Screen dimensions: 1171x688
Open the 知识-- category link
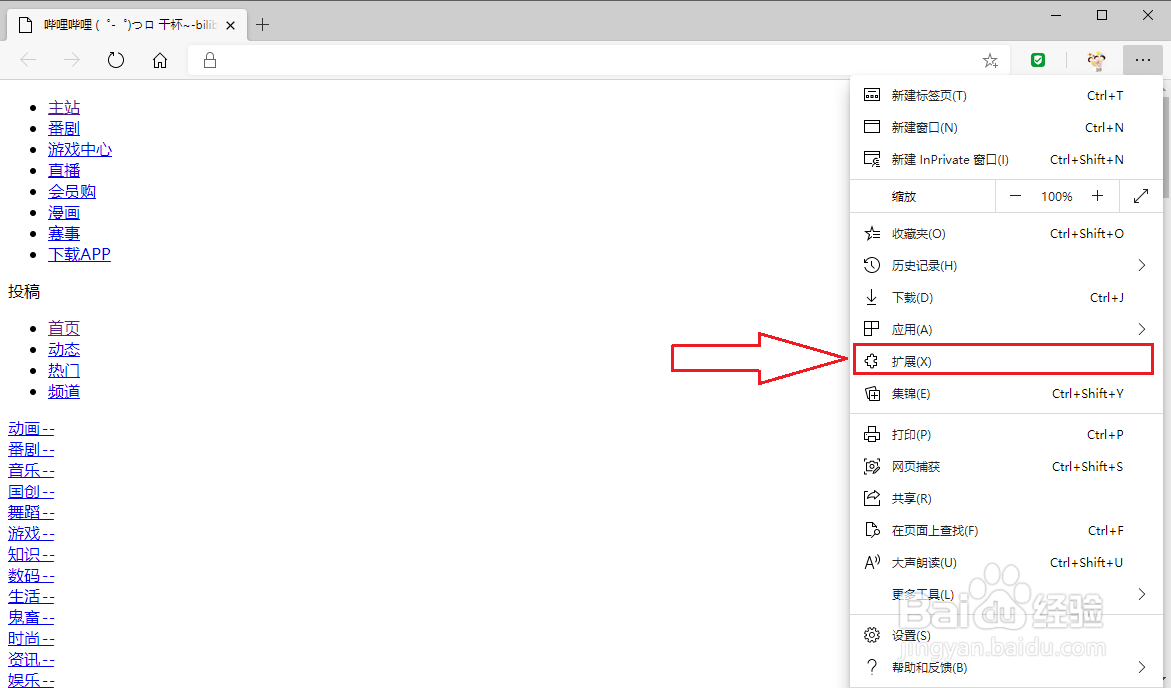(31, 554)
